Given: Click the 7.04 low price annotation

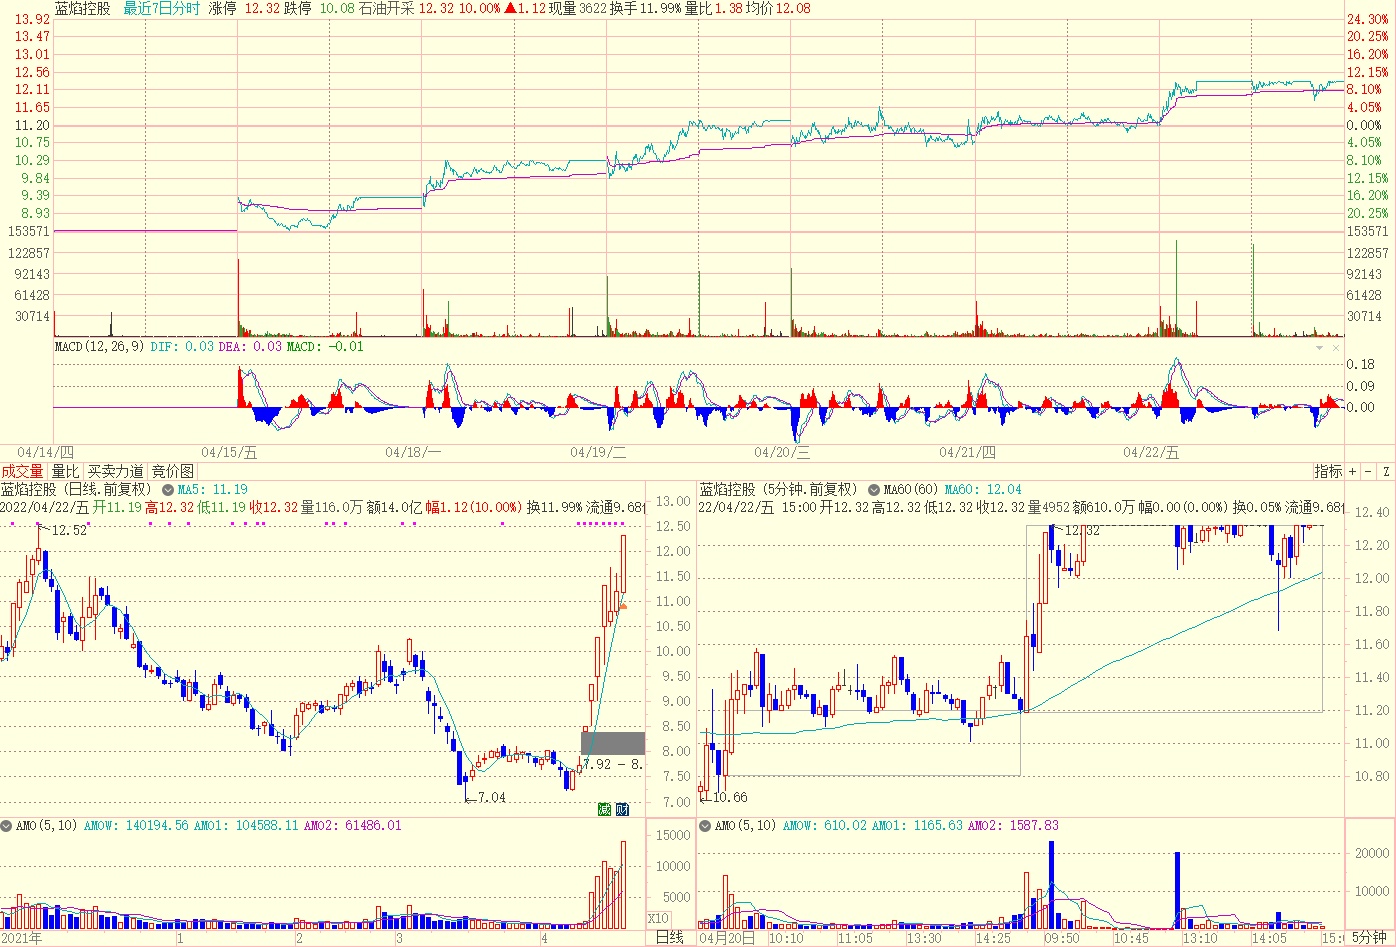Looking at the screenshot, I should click(491, 797).
